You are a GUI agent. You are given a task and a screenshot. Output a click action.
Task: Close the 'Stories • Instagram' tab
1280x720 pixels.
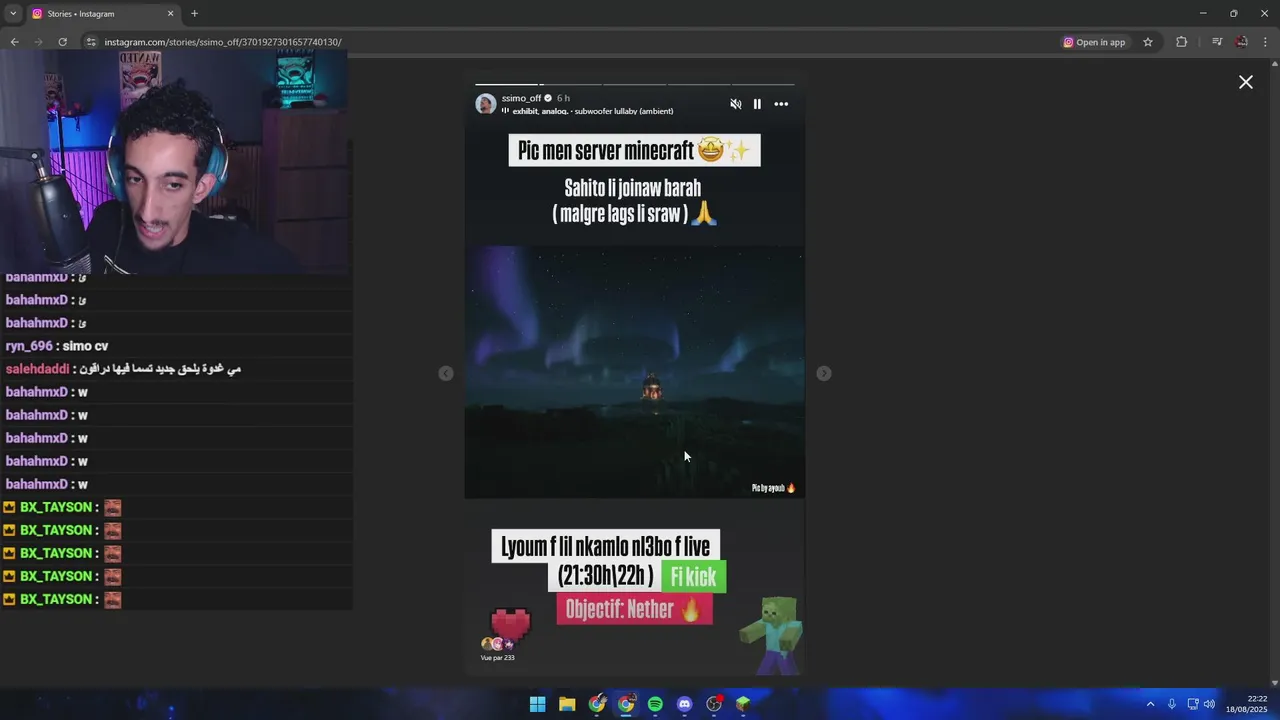click(170, 14)
